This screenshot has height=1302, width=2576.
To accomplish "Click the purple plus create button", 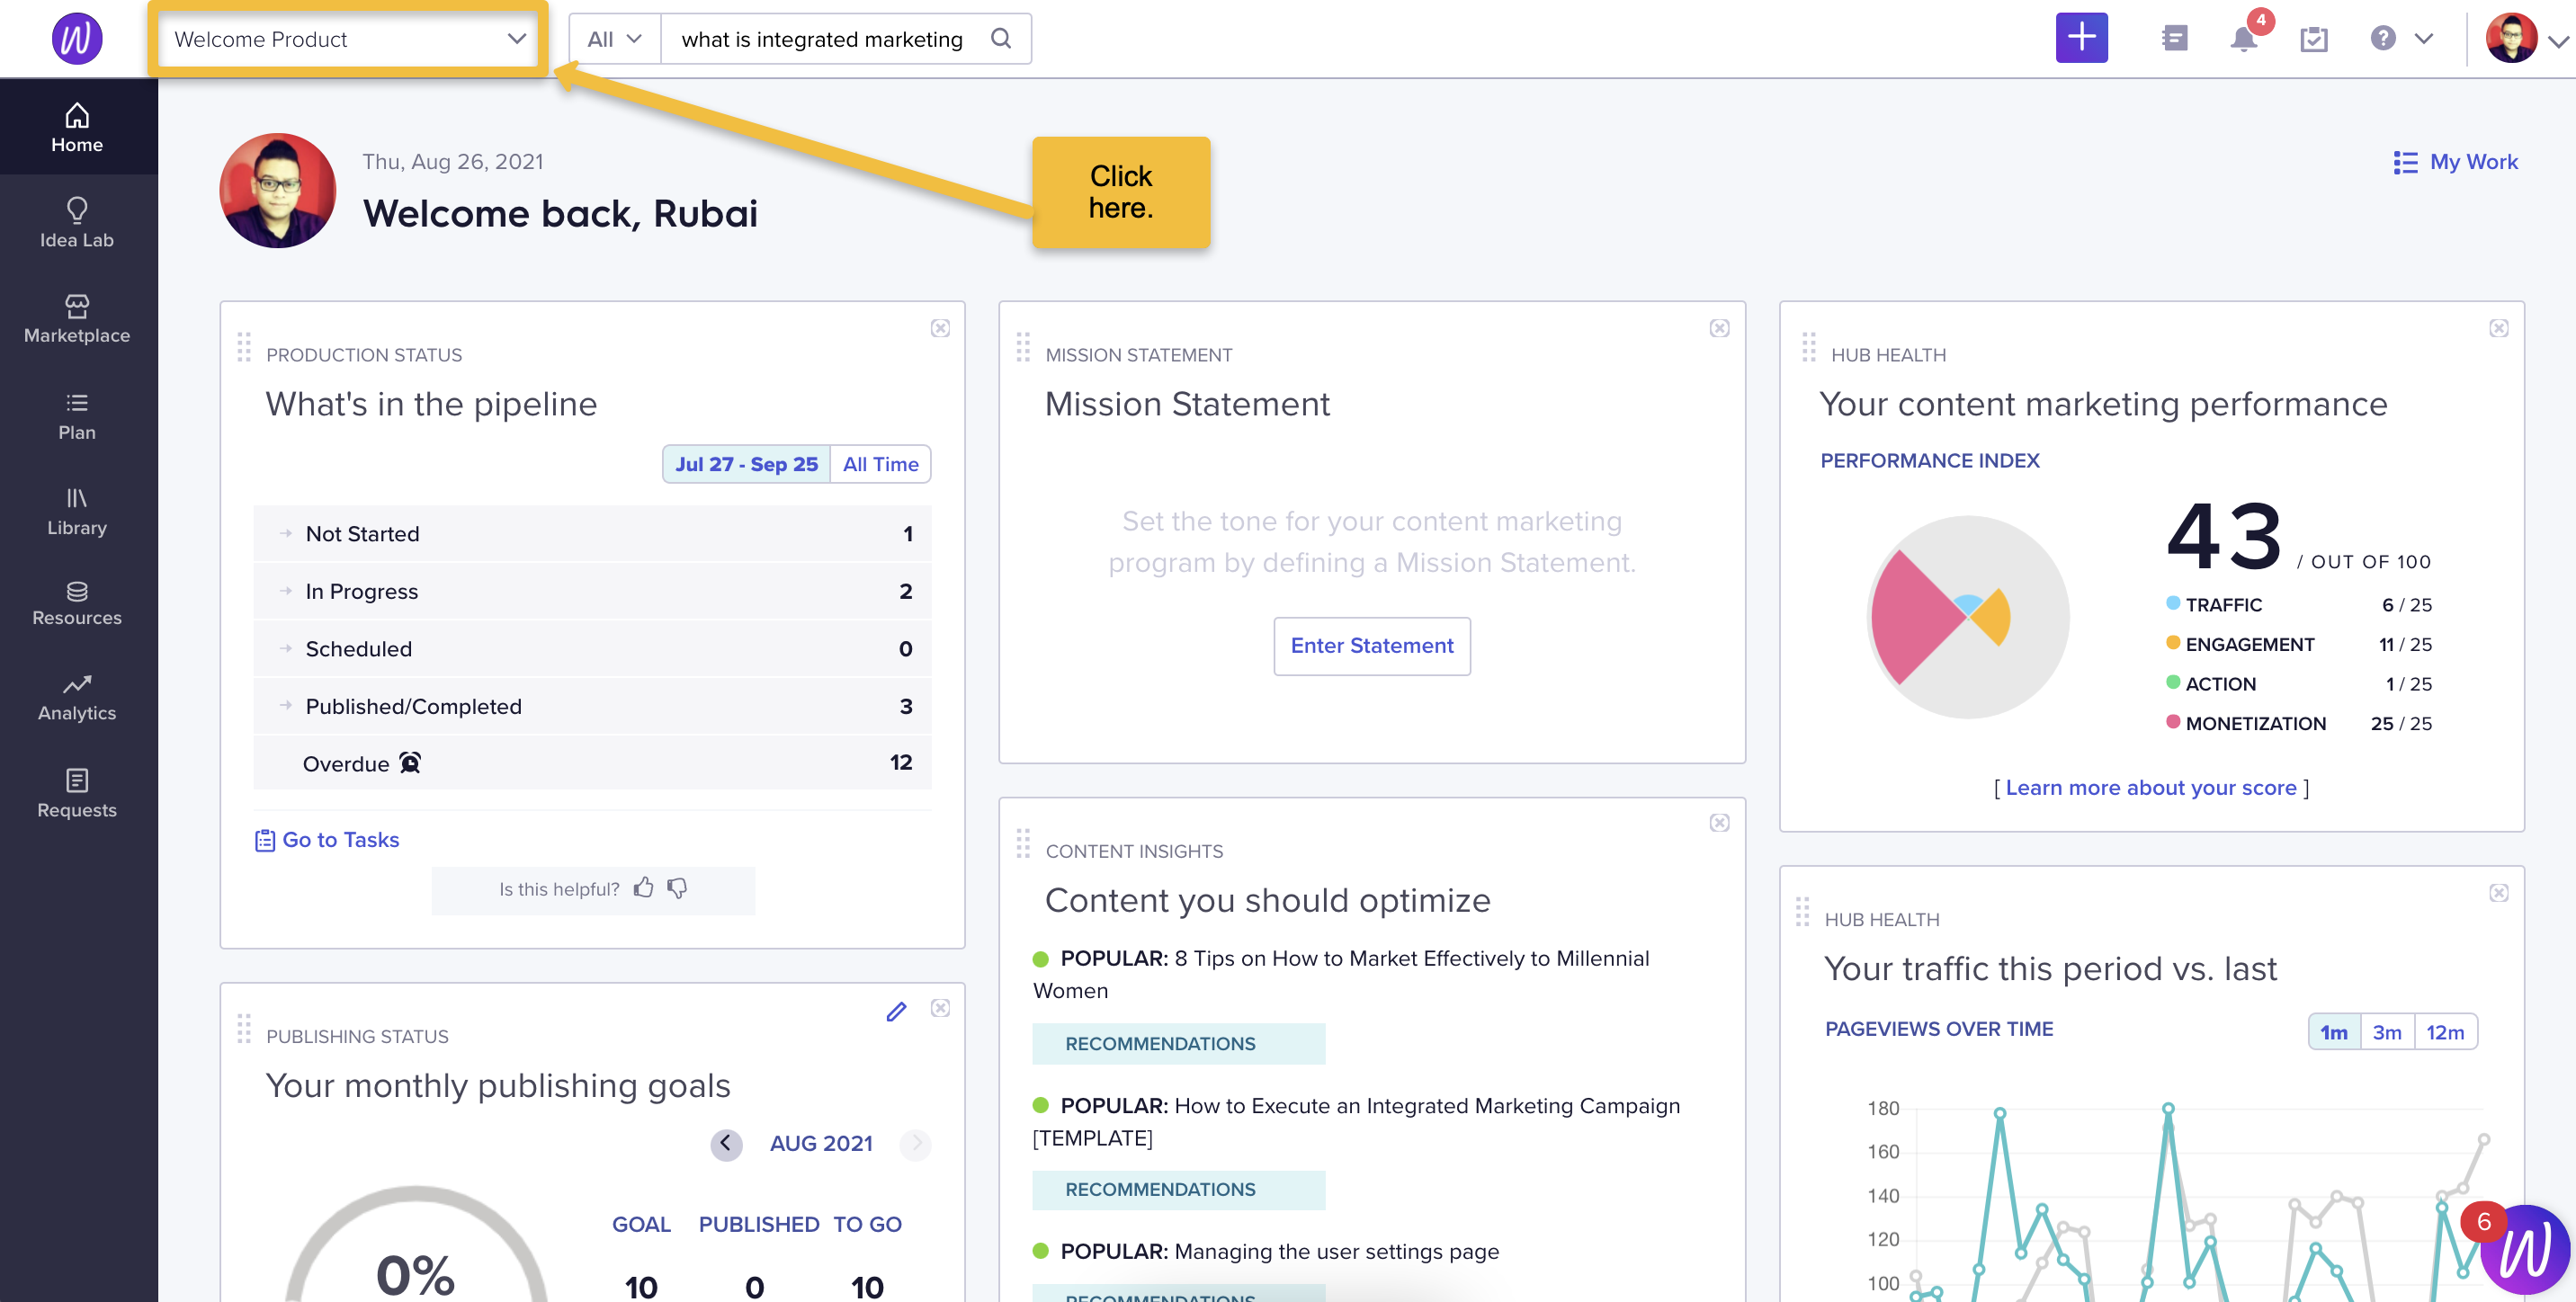I will (2081, 38).
